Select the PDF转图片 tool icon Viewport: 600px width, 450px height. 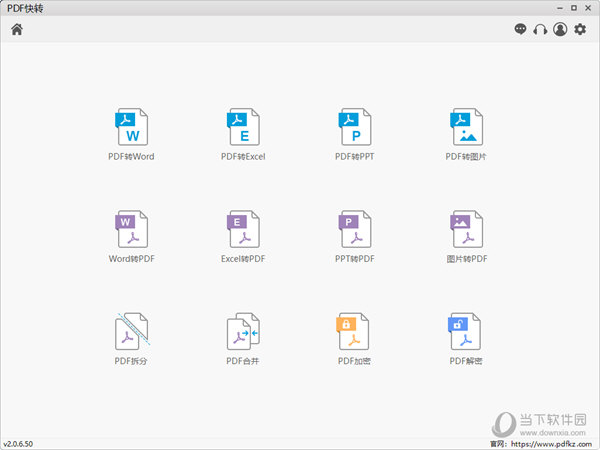tap(466, 127)
